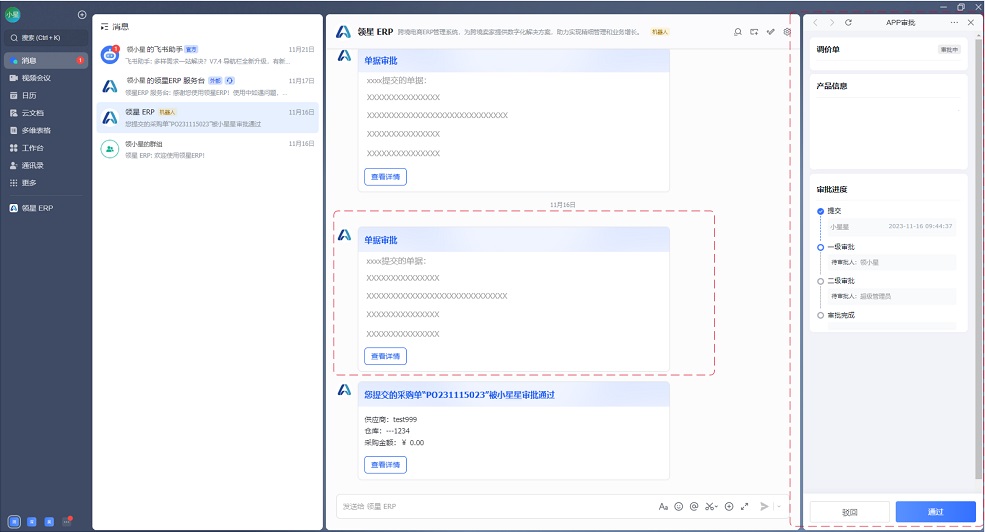Viewport: 985px width, 532px height.
Task: Open 通讯录 contacts in the sidebar
Action: [x=45, y=166]
